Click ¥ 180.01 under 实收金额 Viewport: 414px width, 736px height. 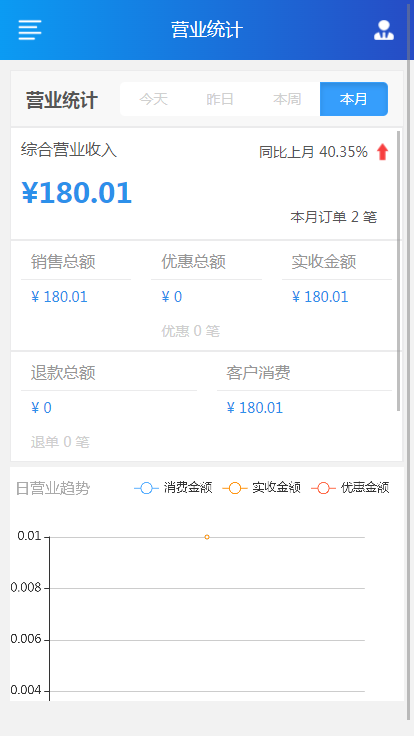tap(320, 297)
